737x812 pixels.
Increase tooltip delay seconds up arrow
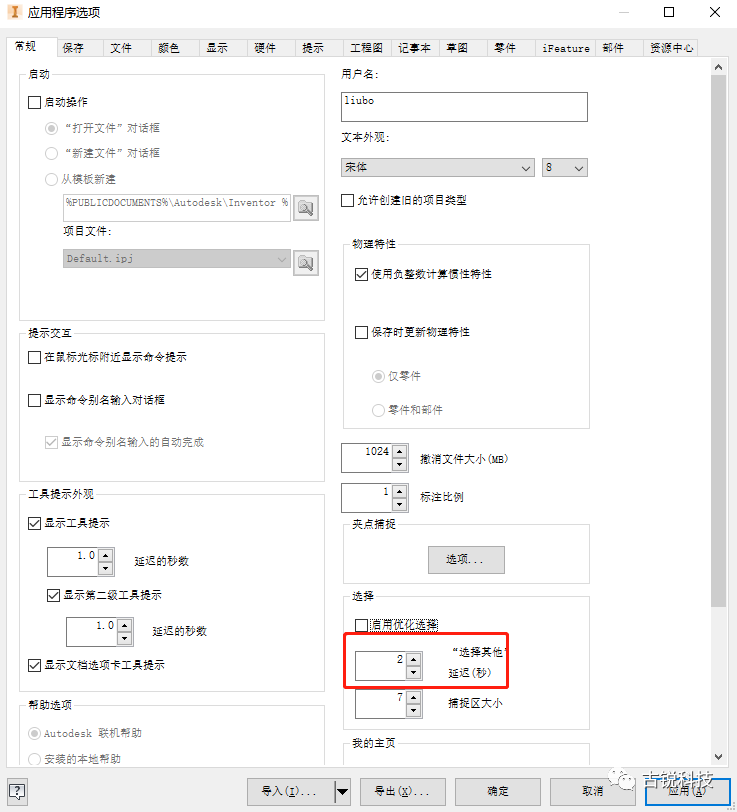(105, 556)
